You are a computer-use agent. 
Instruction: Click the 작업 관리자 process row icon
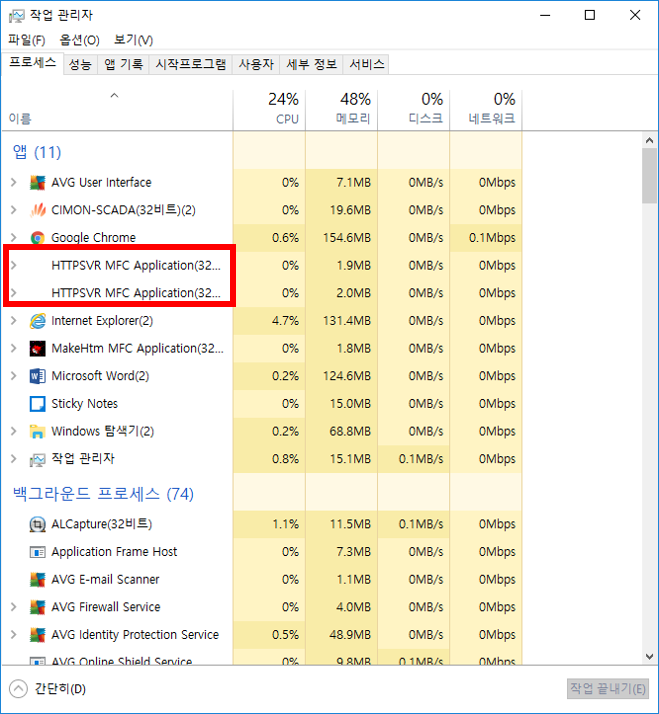coord(37,459)
